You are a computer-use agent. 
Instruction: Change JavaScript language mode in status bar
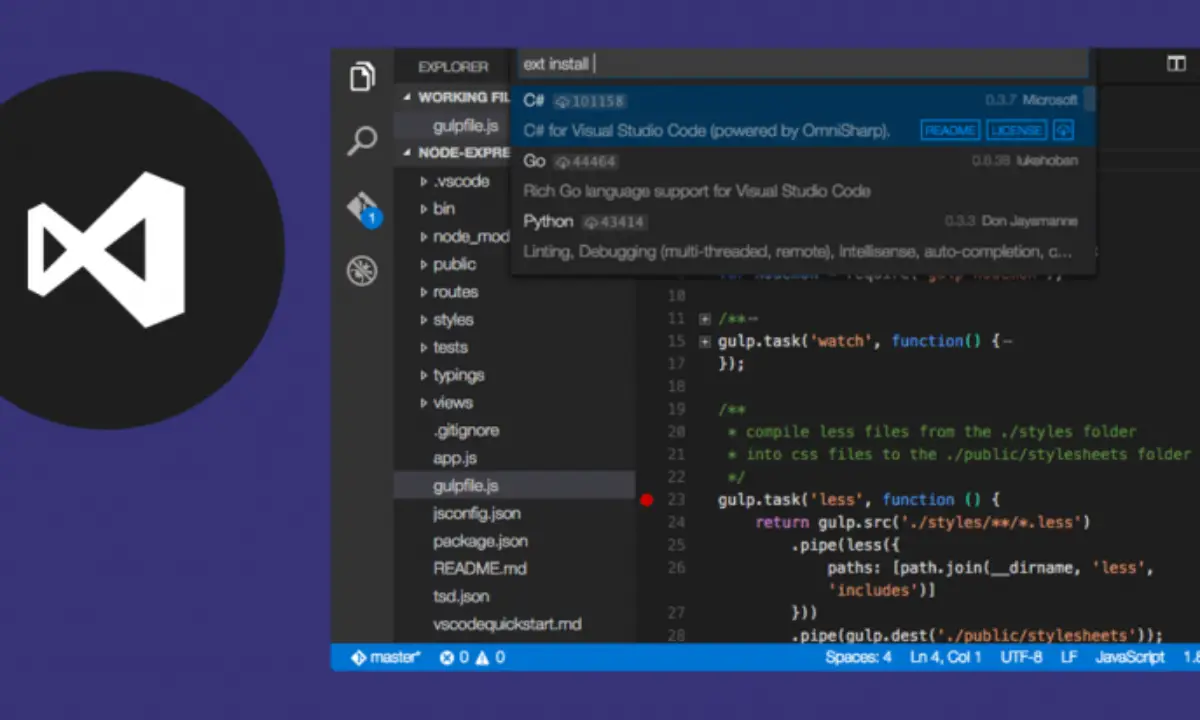point(1130,657)
